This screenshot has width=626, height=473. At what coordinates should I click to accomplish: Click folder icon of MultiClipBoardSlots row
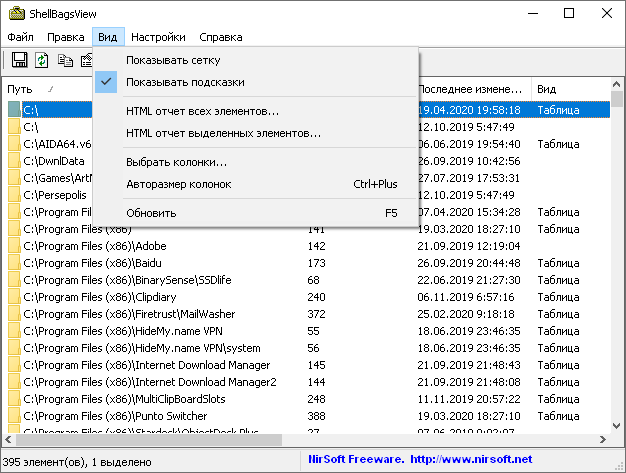click(x=14, y=399)
